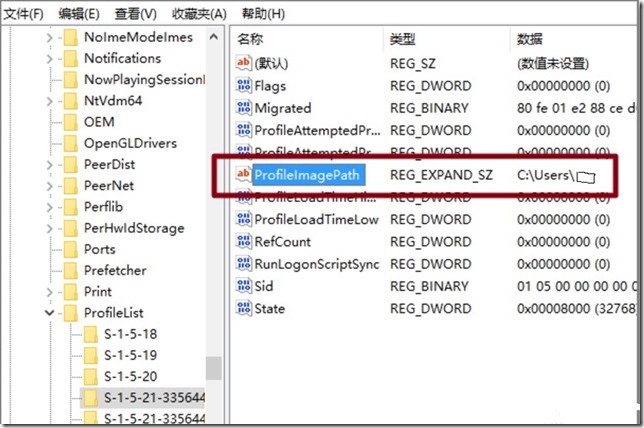
Task: Click the string icon of (默认) value
Action: pos(243,63)
